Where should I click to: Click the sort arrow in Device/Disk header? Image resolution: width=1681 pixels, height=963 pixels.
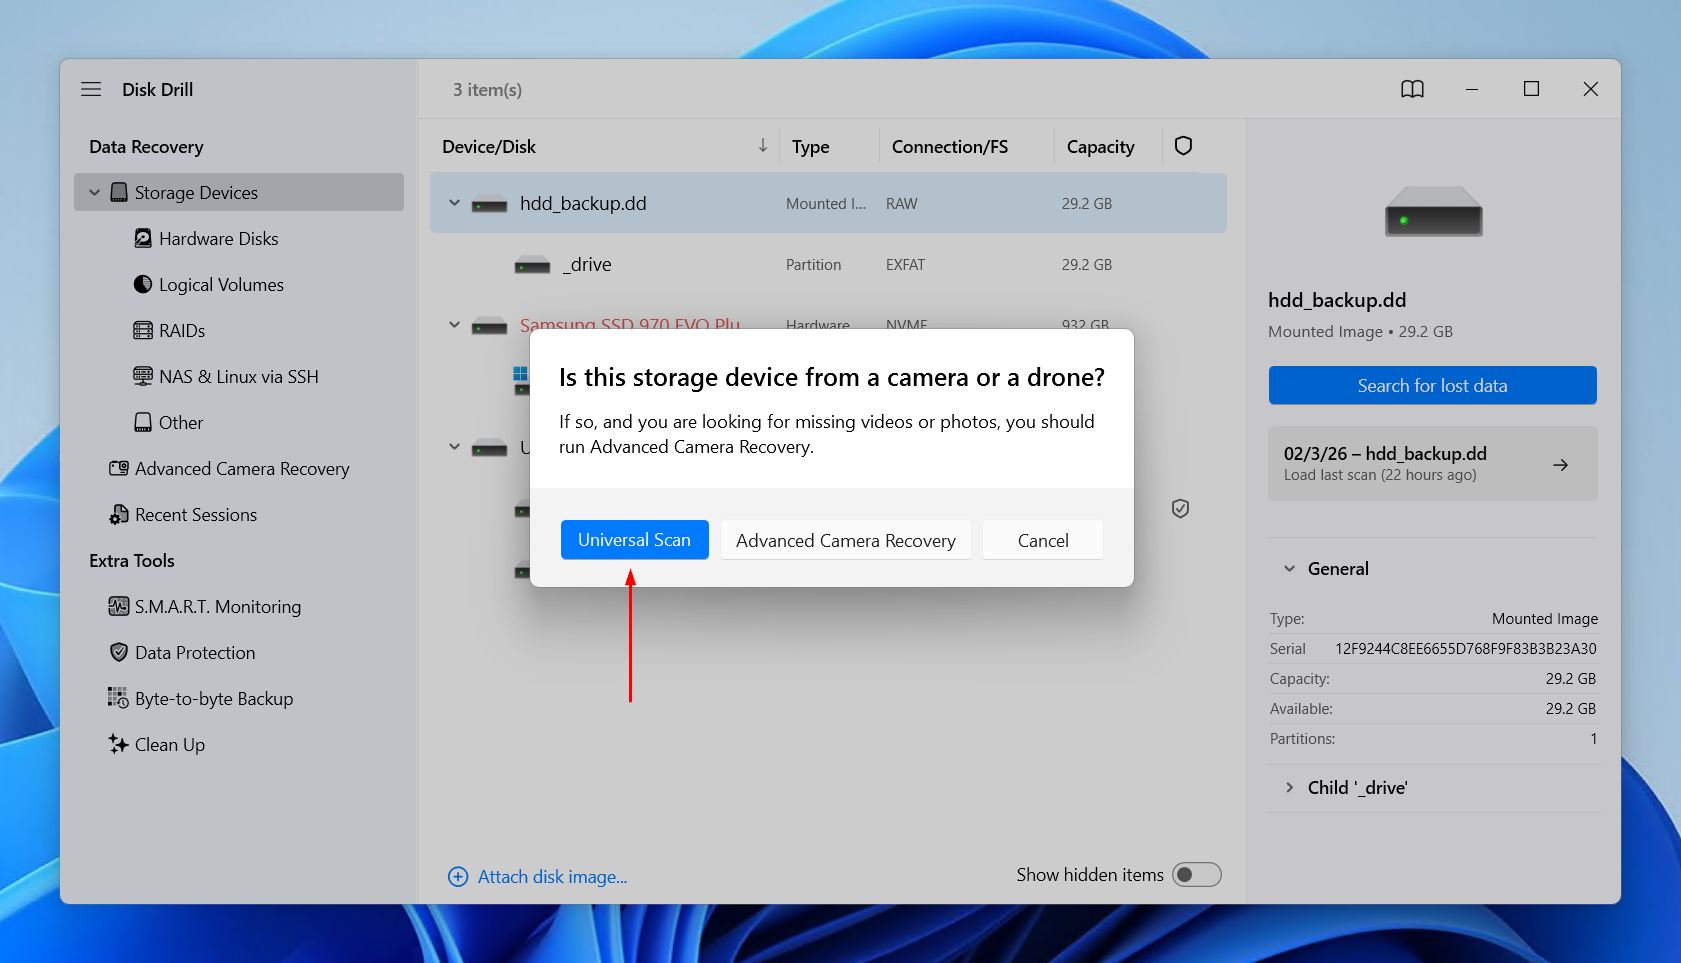coord(762,146)
